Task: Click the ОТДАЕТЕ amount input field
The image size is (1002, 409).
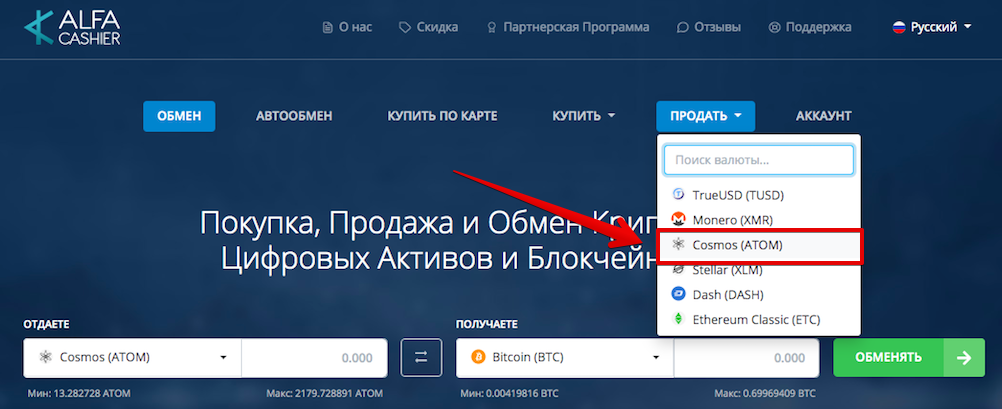Action: point(314,358)
